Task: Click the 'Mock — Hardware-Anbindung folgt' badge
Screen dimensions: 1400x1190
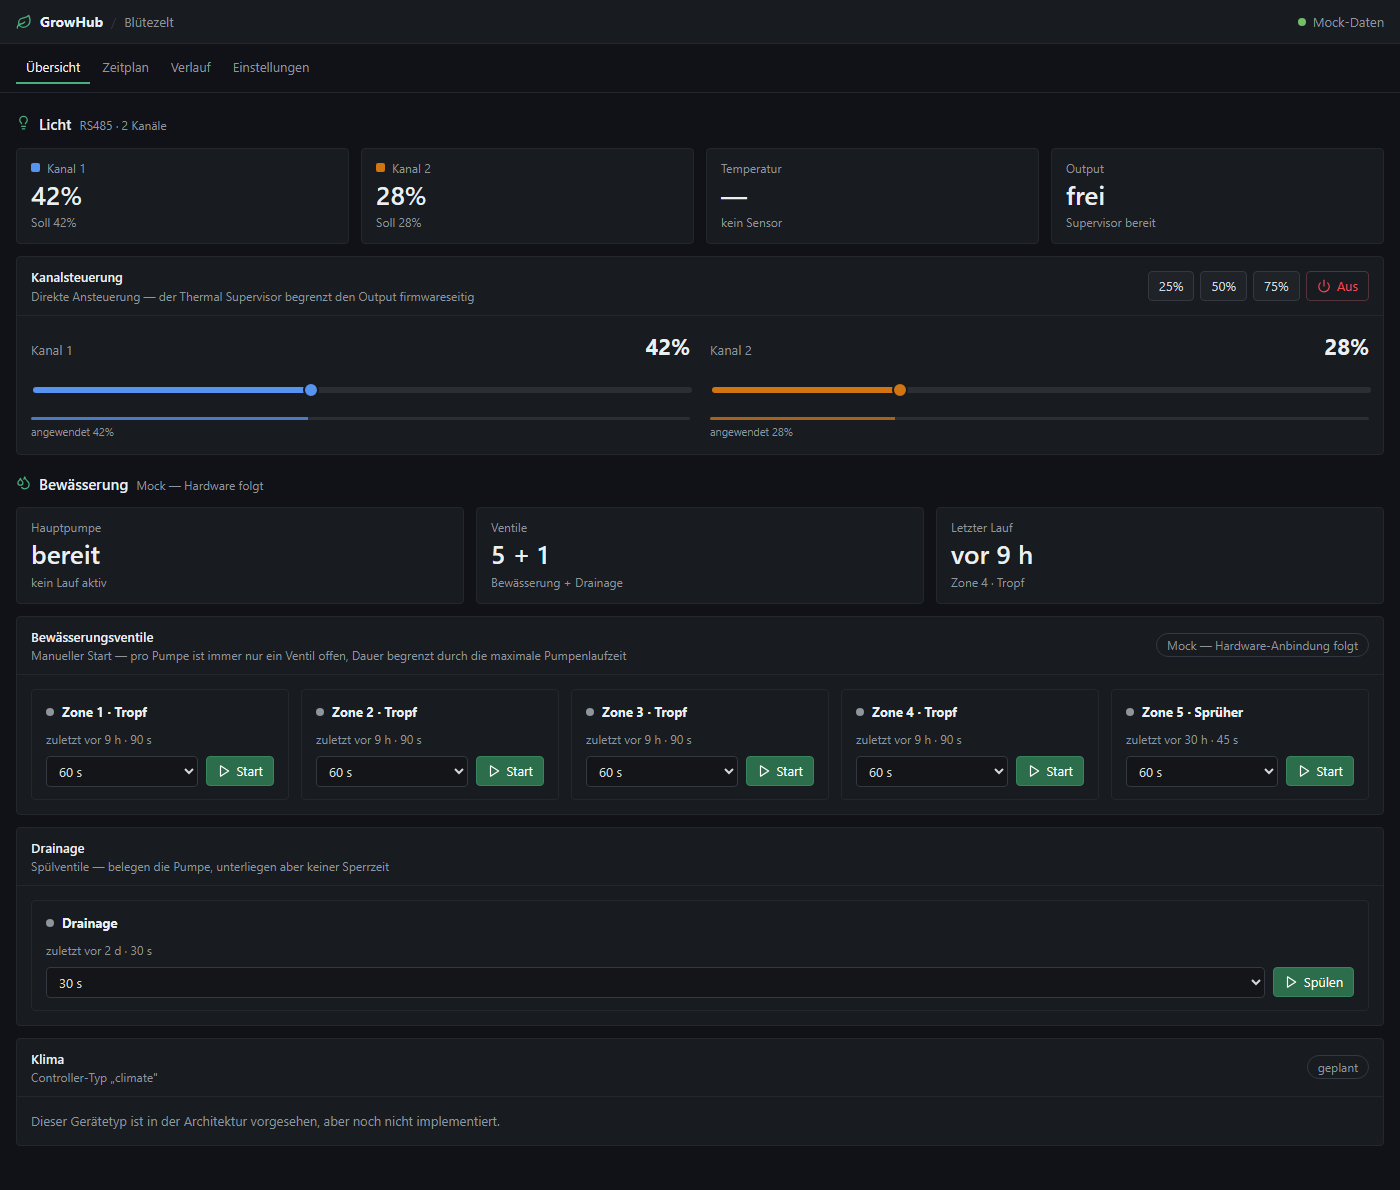Action: point(1262,646)
